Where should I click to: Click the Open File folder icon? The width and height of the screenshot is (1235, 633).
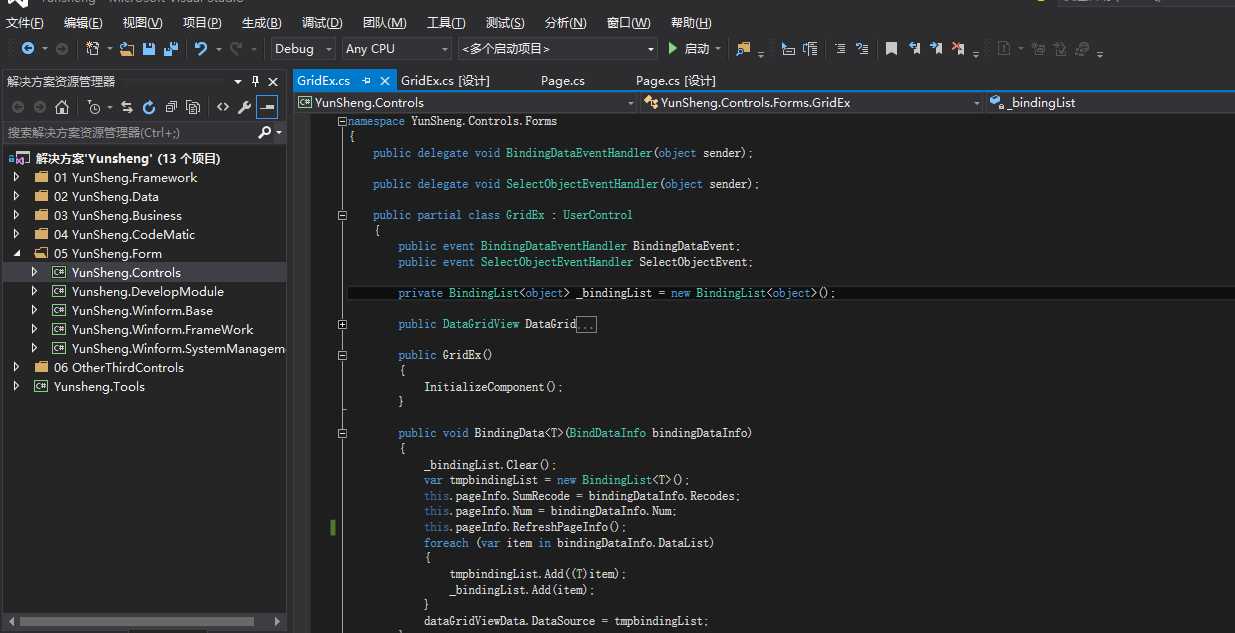coord(127,48)
